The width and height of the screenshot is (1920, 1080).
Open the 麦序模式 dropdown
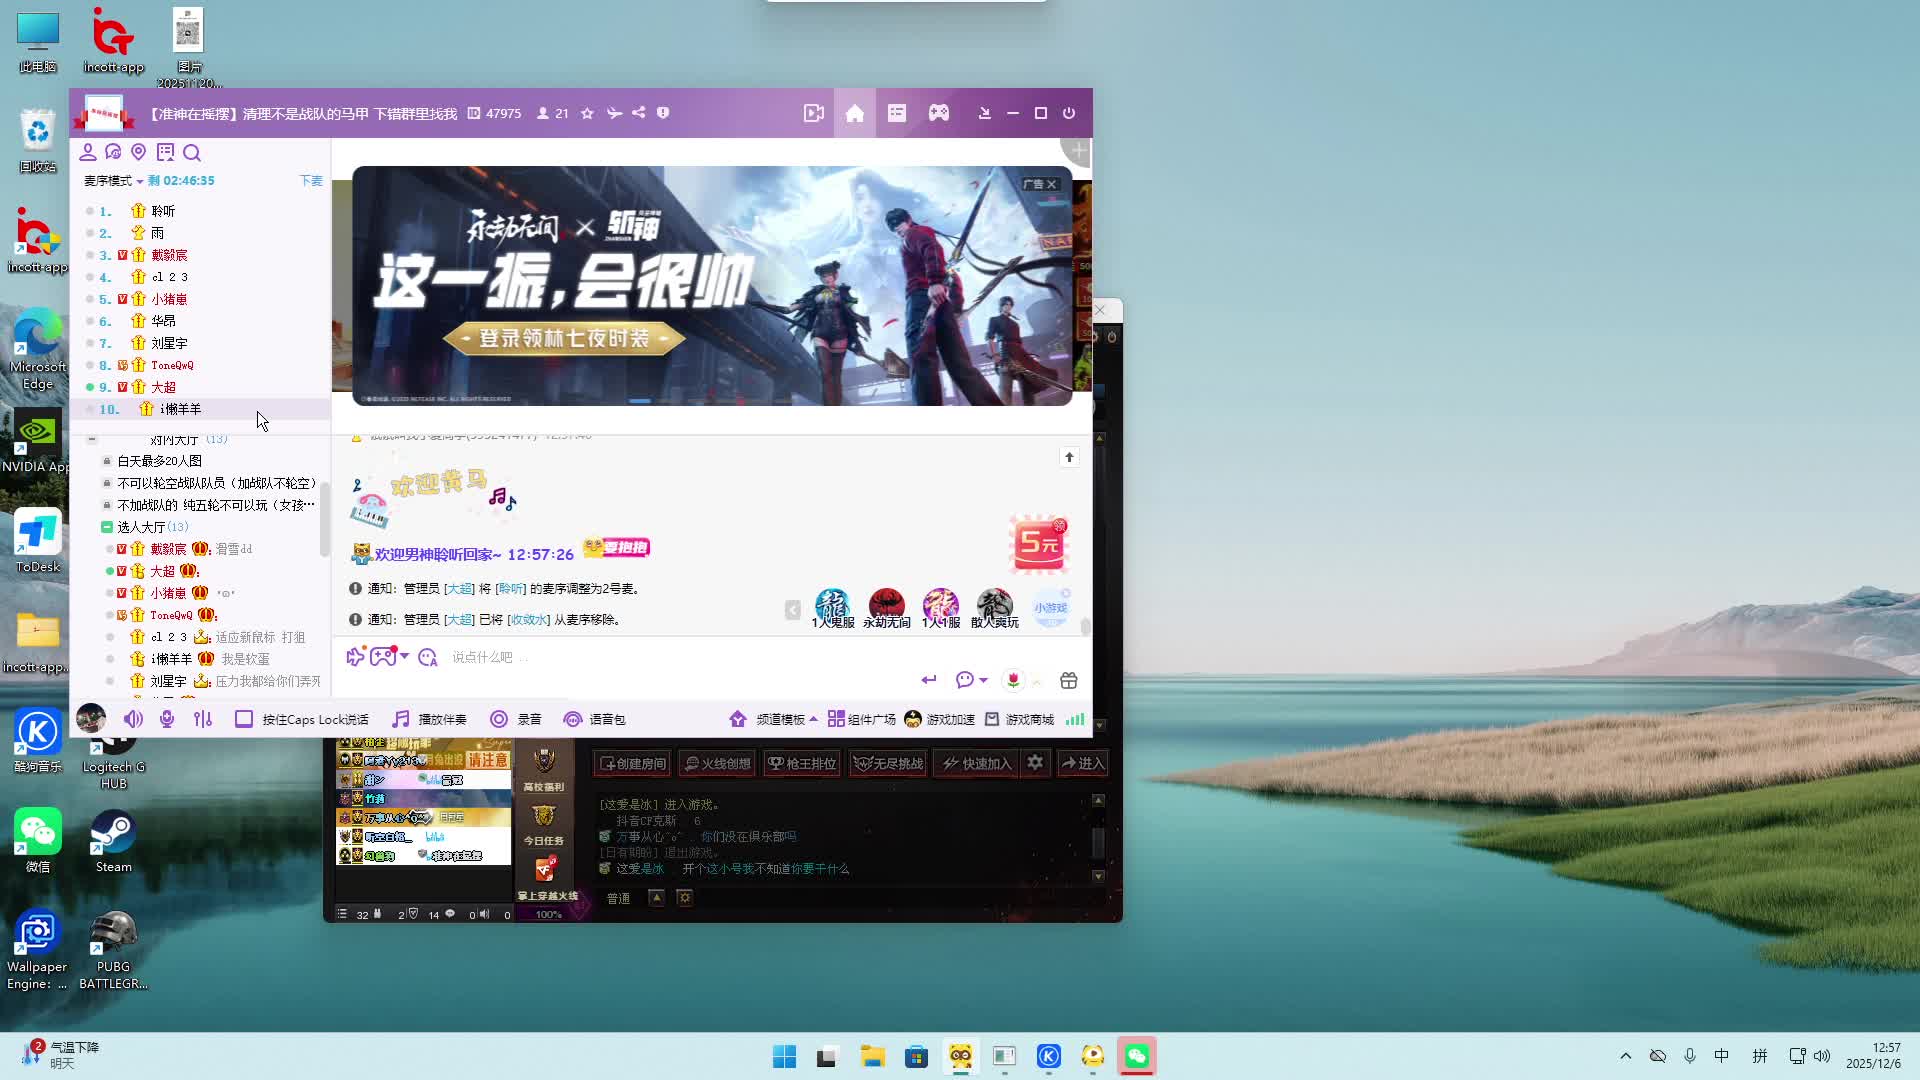coord(113,181)
